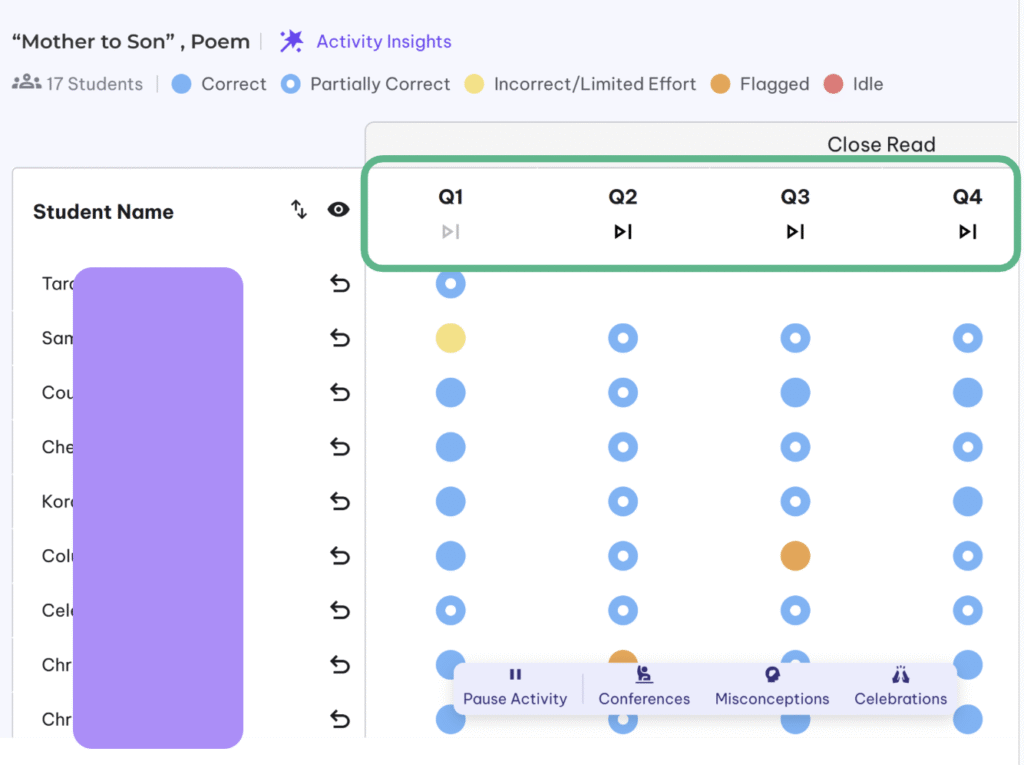Click the undo arrow in Tar's row
The image size is (1024, 765).
pos(340,284)
